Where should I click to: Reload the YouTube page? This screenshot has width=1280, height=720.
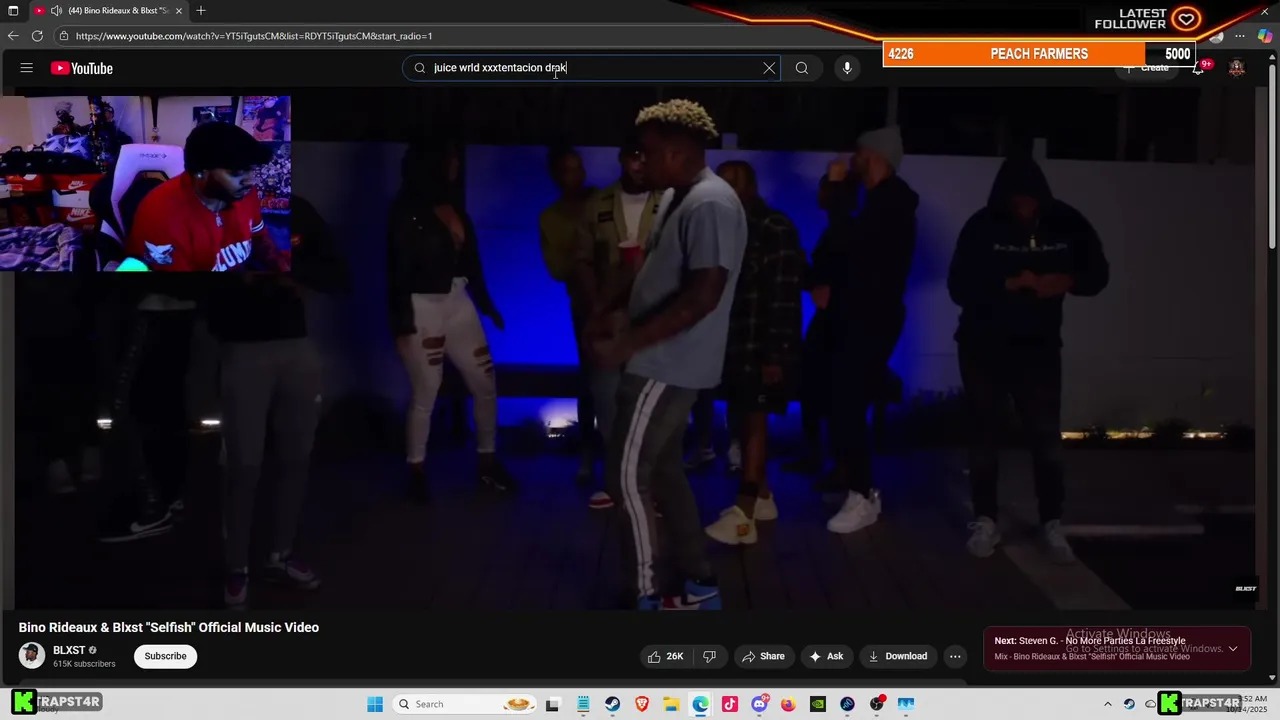(x=37, y=35)
